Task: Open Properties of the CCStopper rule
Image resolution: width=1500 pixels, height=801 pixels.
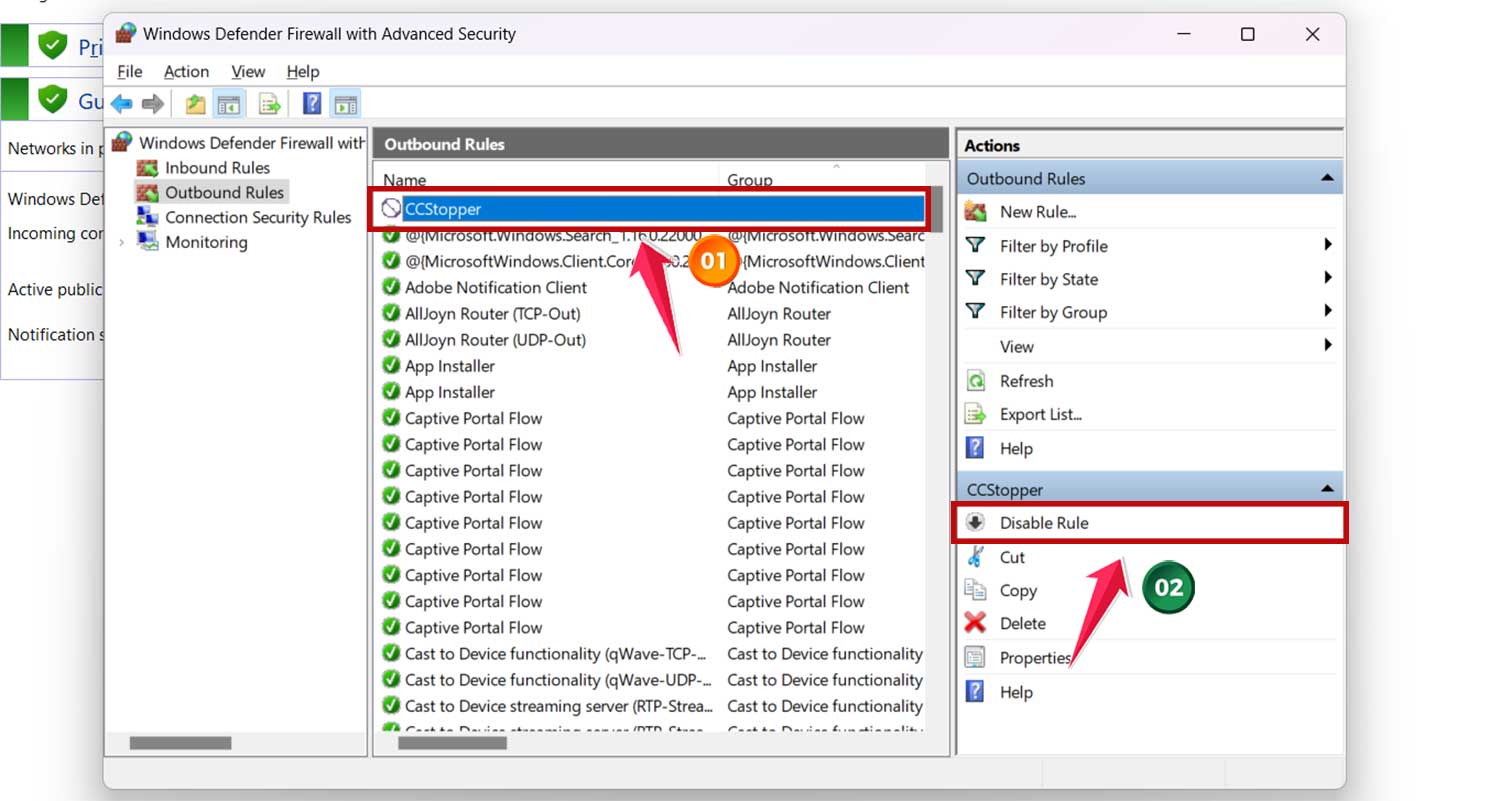Action: (x=1034, y=657)
